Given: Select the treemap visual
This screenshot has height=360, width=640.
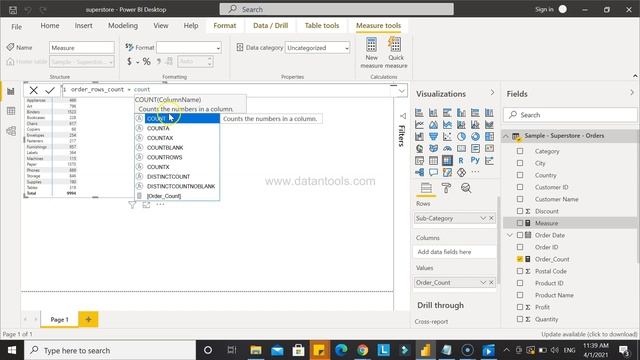Looking at the screenshot, I should pos(489,136).
